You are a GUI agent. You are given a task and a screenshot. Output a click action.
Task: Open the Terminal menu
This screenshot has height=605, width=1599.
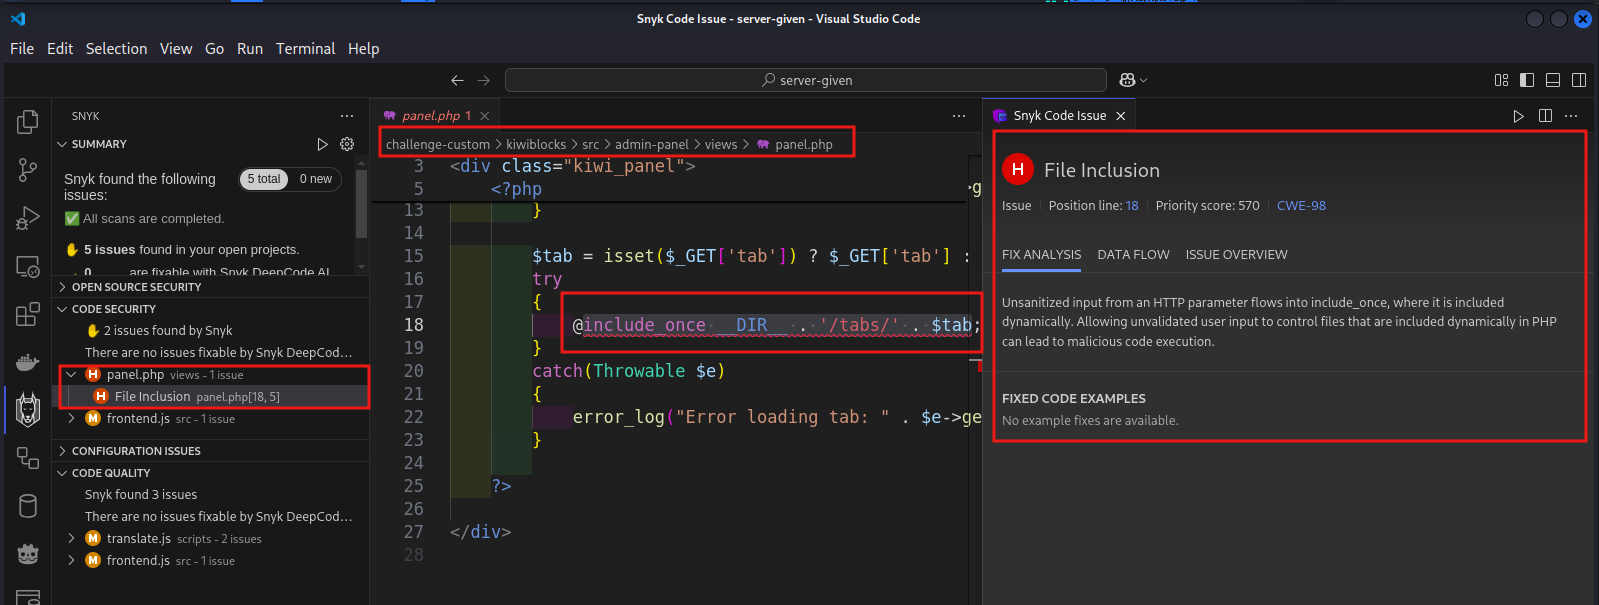tap(306, 48)
